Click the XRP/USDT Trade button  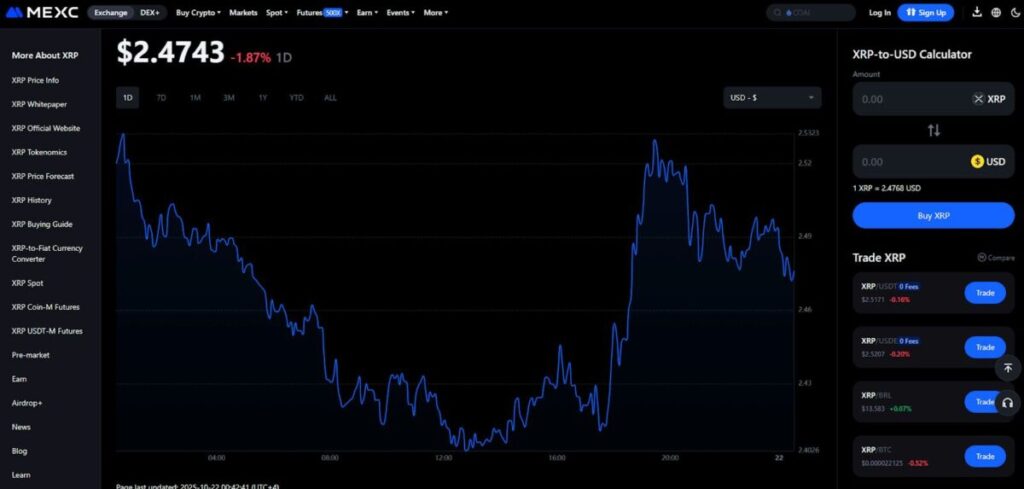tap(984, 293)
